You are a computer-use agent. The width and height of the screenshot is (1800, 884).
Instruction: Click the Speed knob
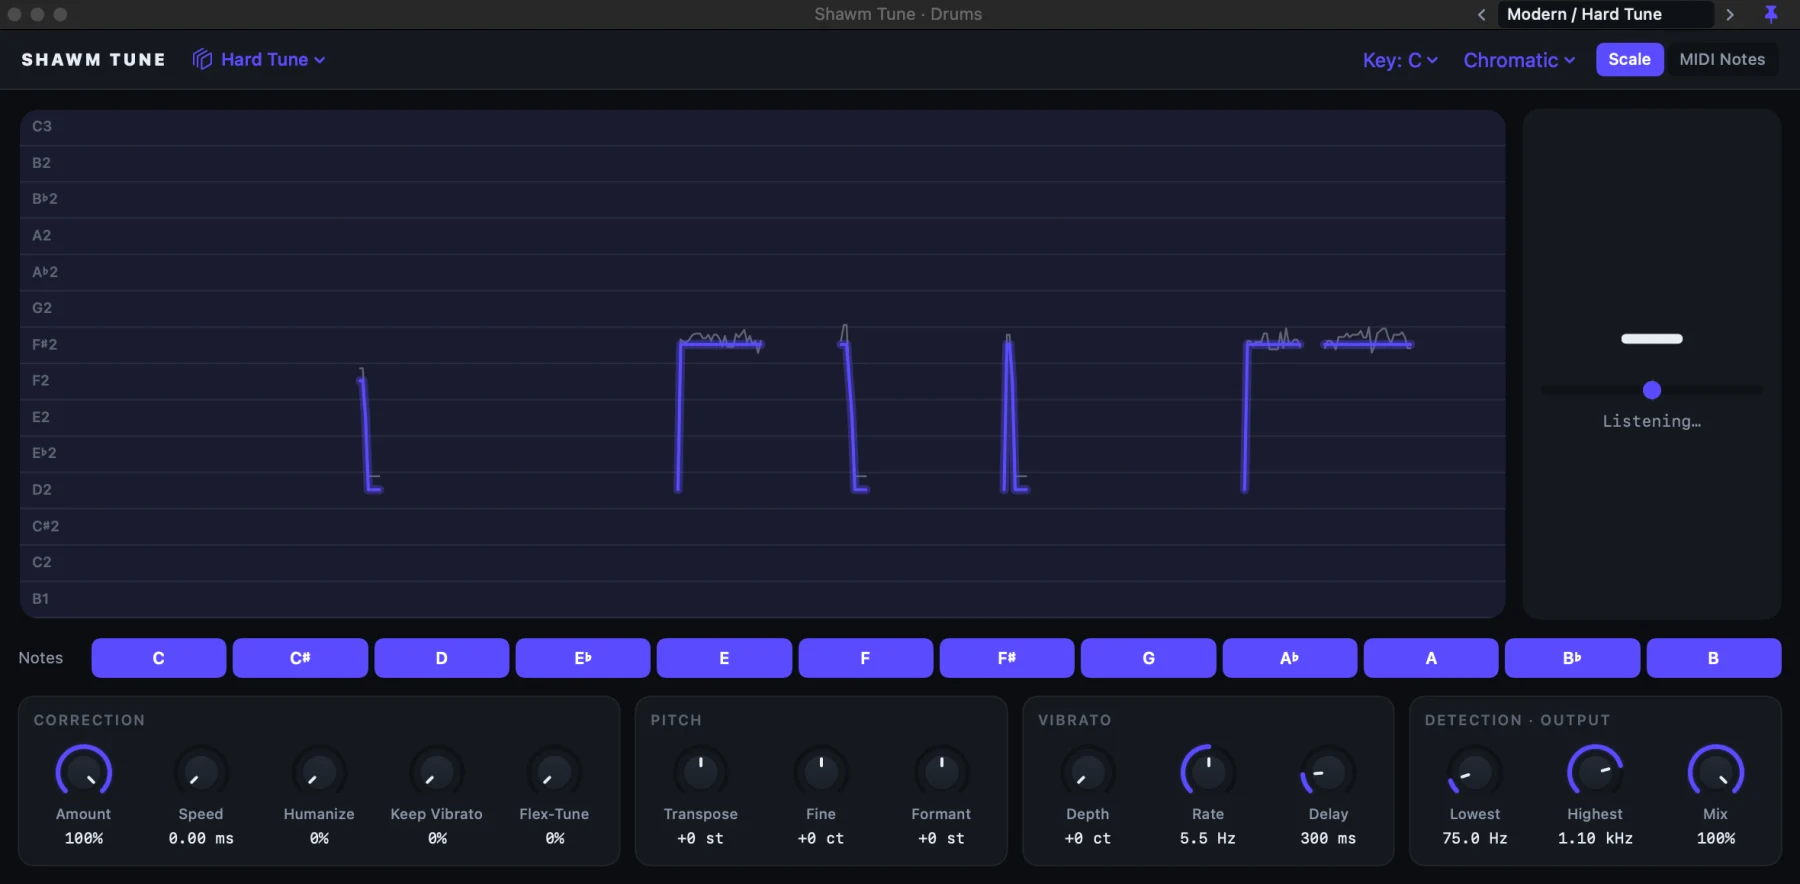[201, 772]
